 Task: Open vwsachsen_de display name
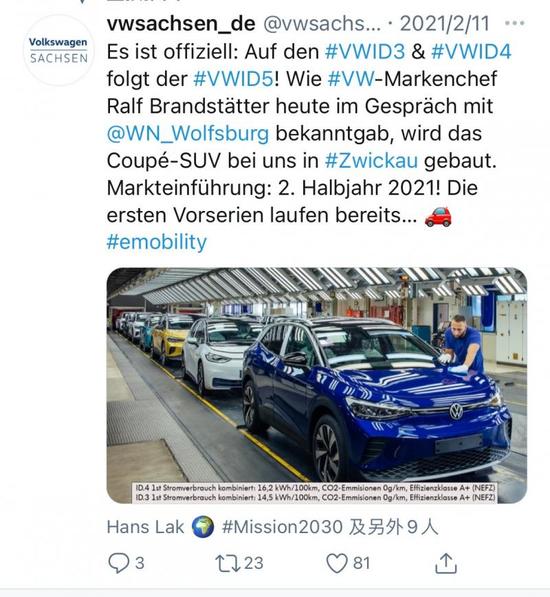click(x=181, y=24)
